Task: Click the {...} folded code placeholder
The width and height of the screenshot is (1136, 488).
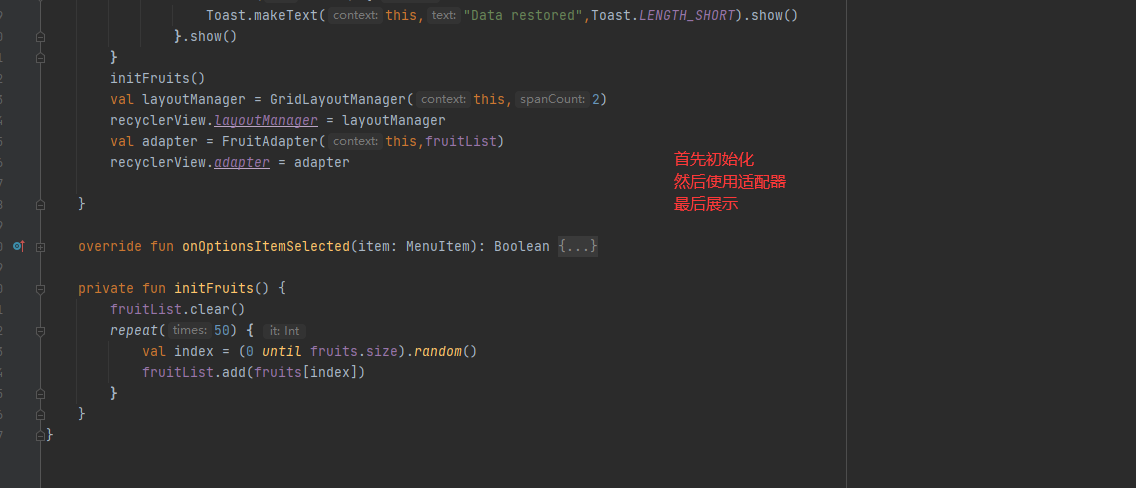Action: click(x=578, y=246)
